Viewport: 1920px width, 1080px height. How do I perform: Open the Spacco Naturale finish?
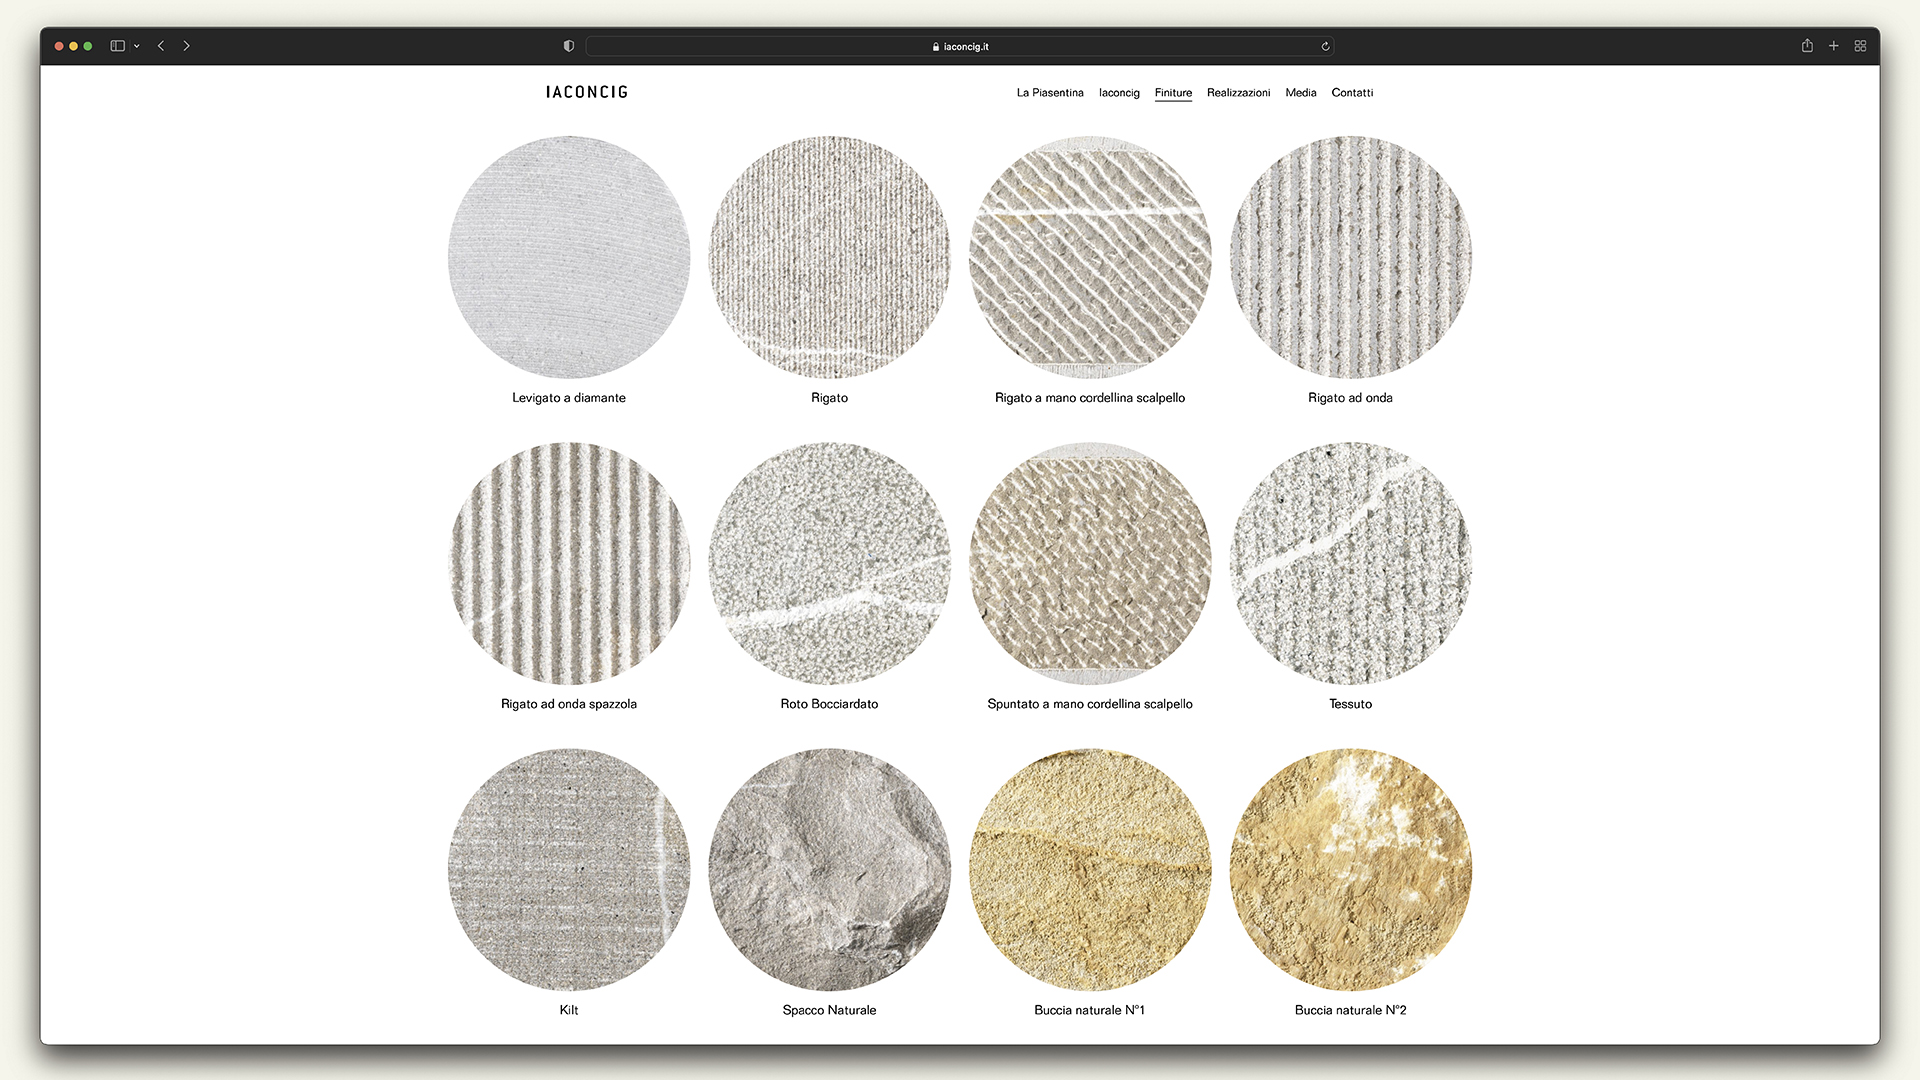[830, 869]
